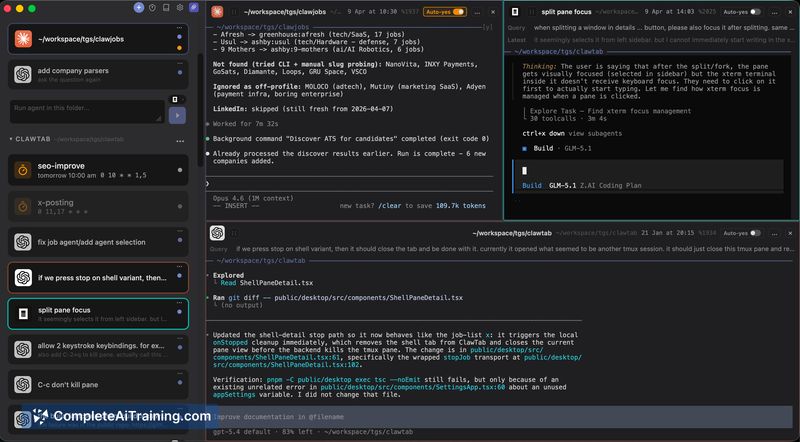Click the Claude icon beside ~/workspace/tgs/clawjobs

pos(23,39)
